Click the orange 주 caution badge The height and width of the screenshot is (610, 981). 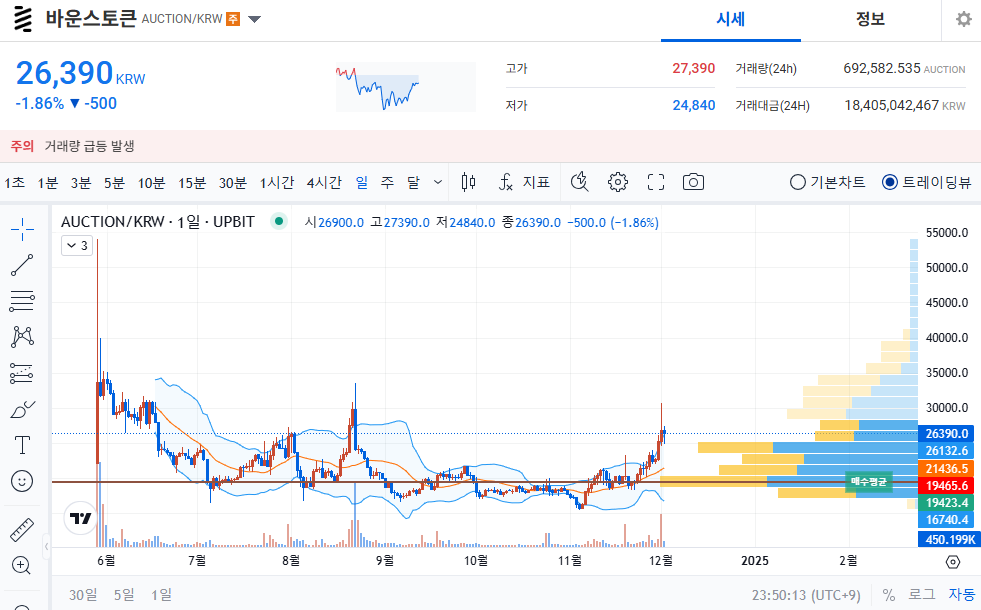pos(233,19)
